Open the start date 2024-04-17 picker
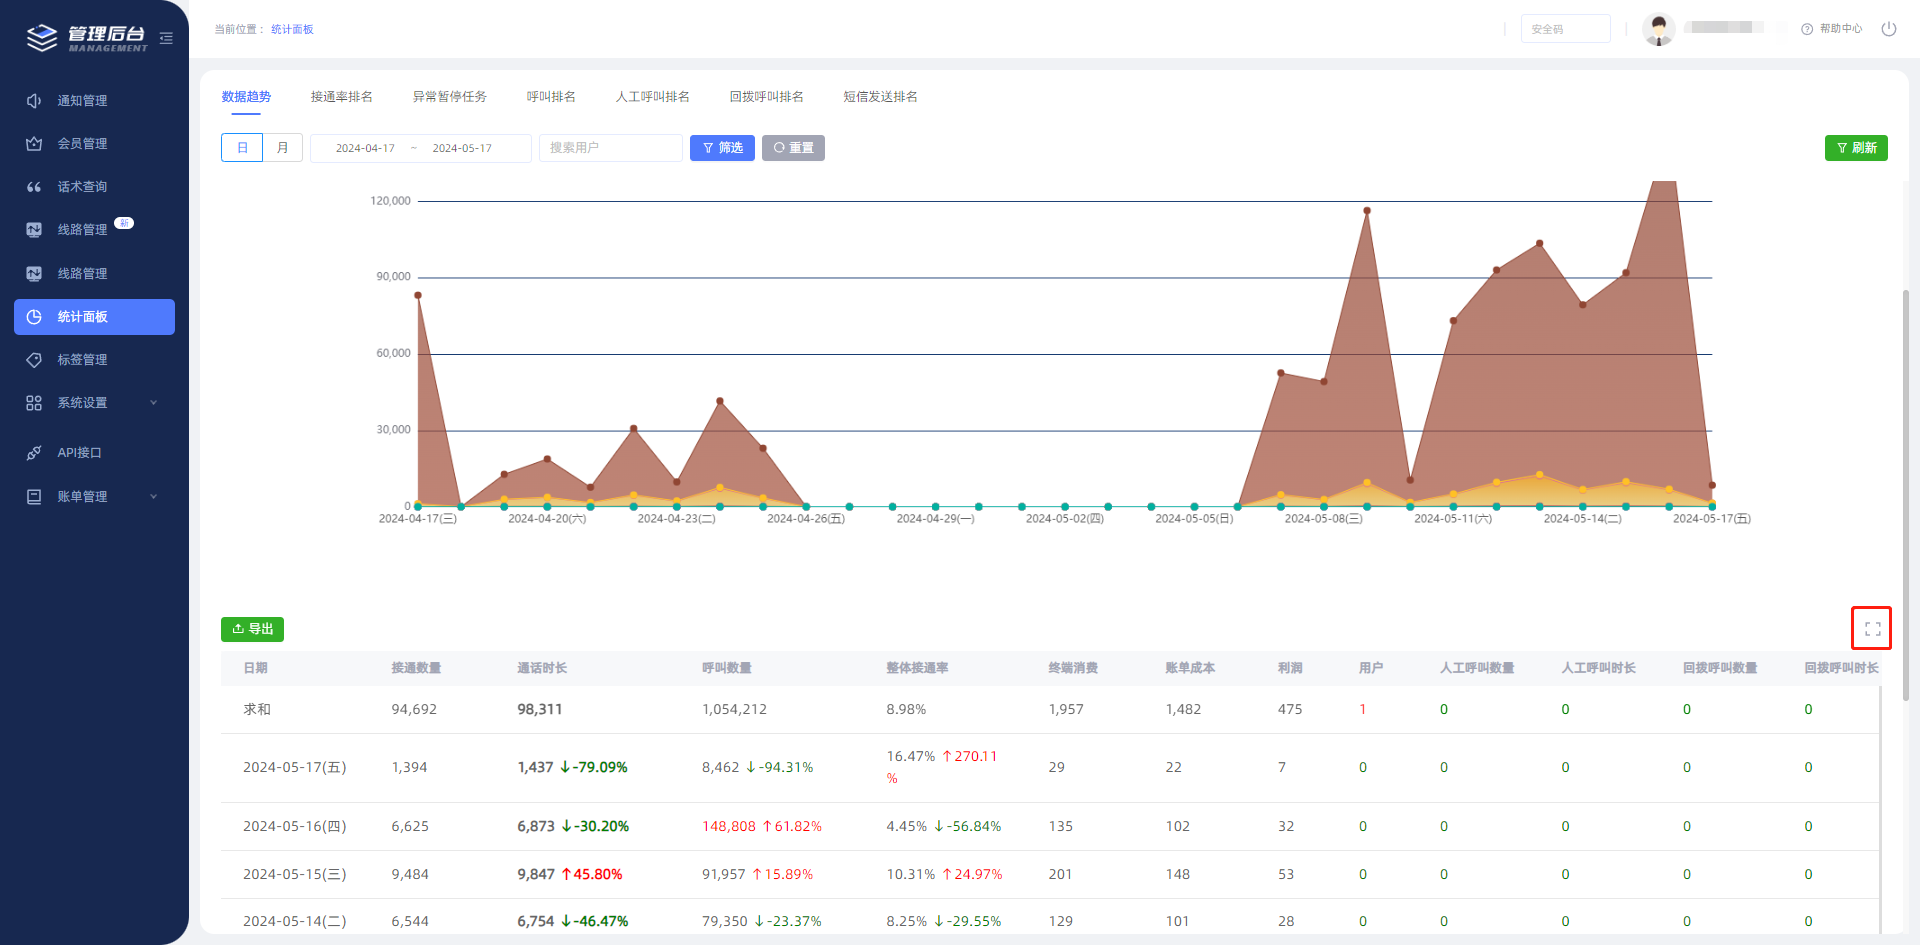 (365, 148)
